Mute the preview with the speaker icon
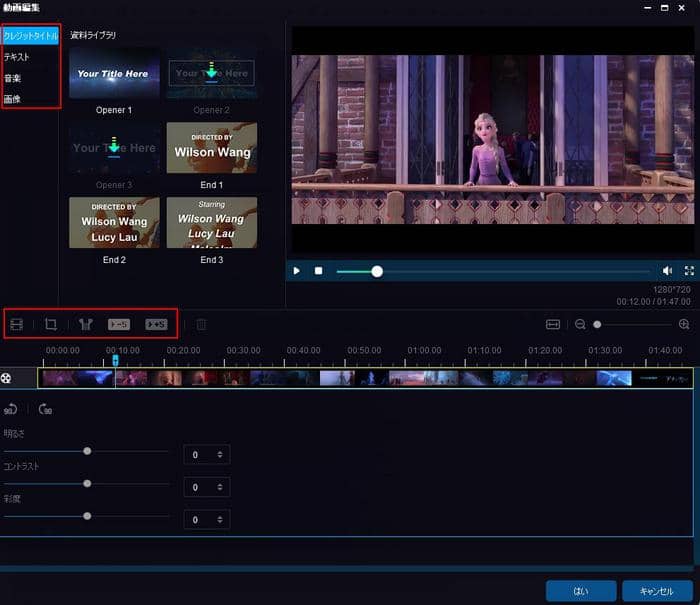 [667, 271]
